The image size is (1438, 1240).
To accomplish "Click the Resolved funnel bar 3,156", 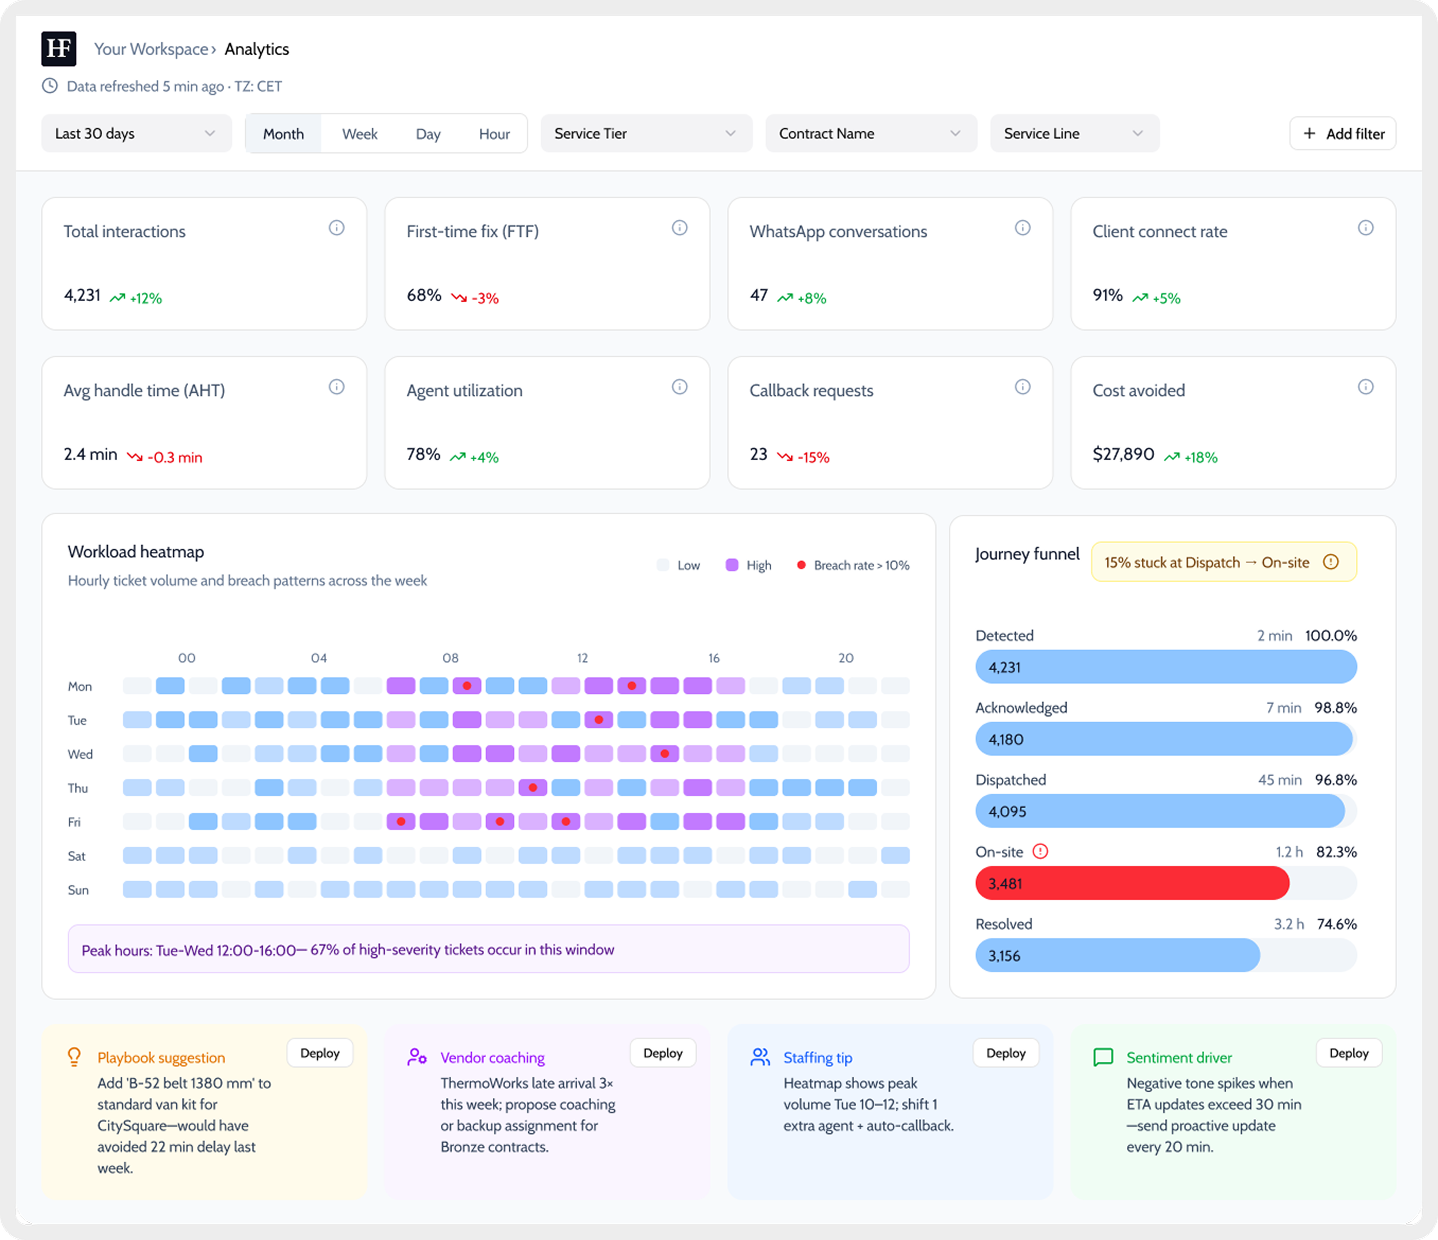I will coord(1117,955).
